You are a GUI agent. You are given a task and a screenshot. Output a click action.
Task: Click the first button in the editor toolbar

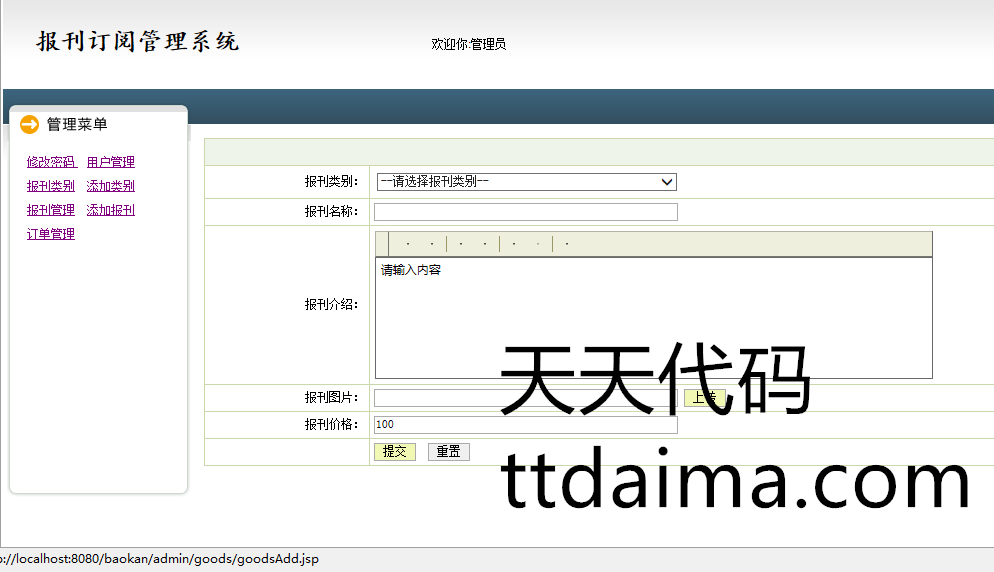pos(408,244)
